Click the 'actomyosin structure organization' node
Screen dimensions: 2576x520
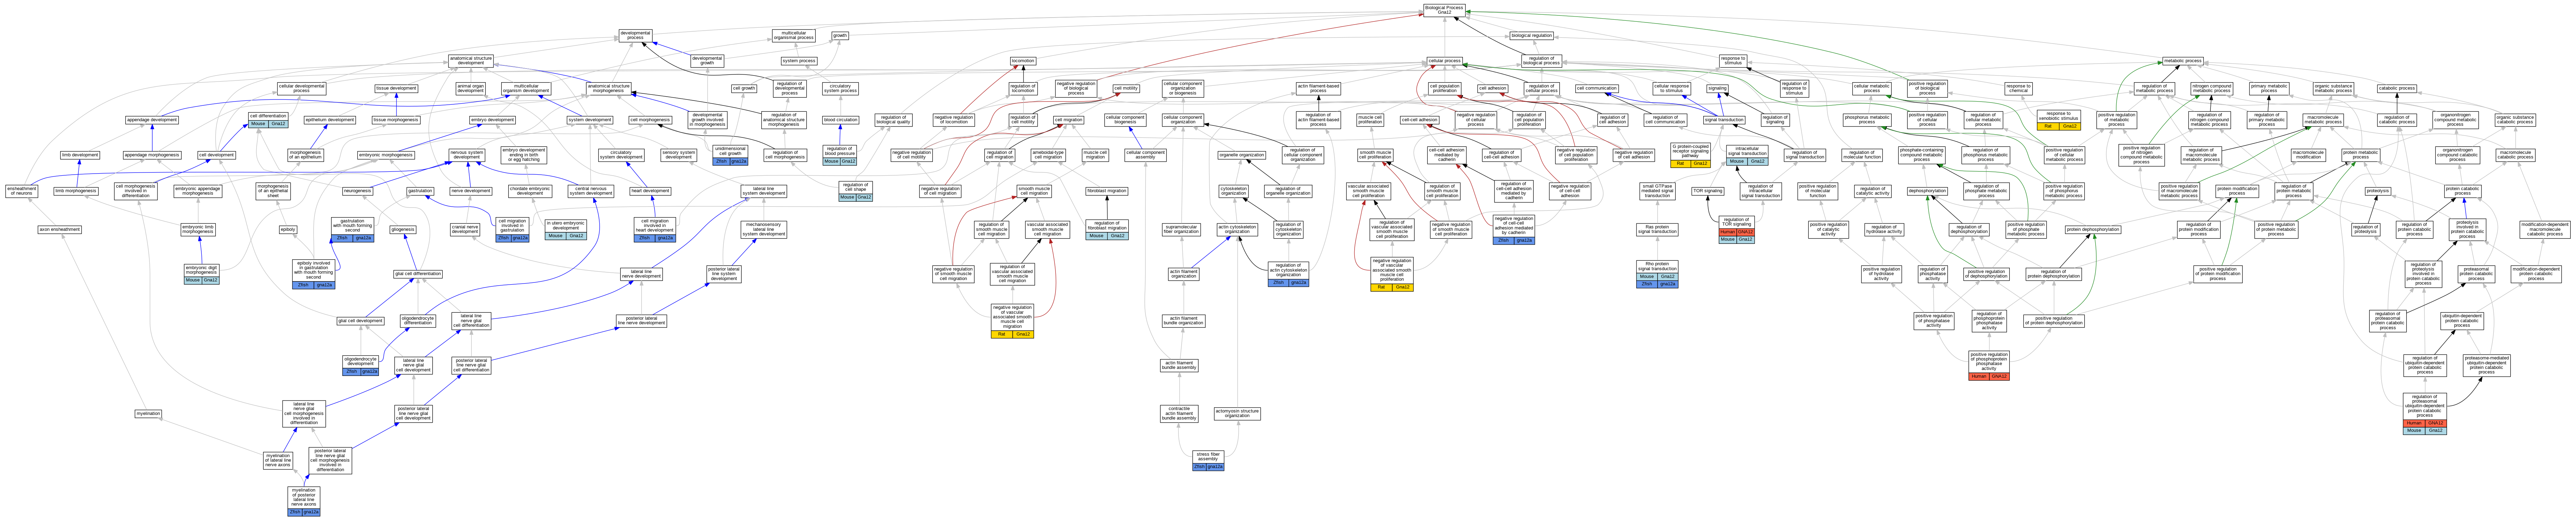pos(1237,413)
